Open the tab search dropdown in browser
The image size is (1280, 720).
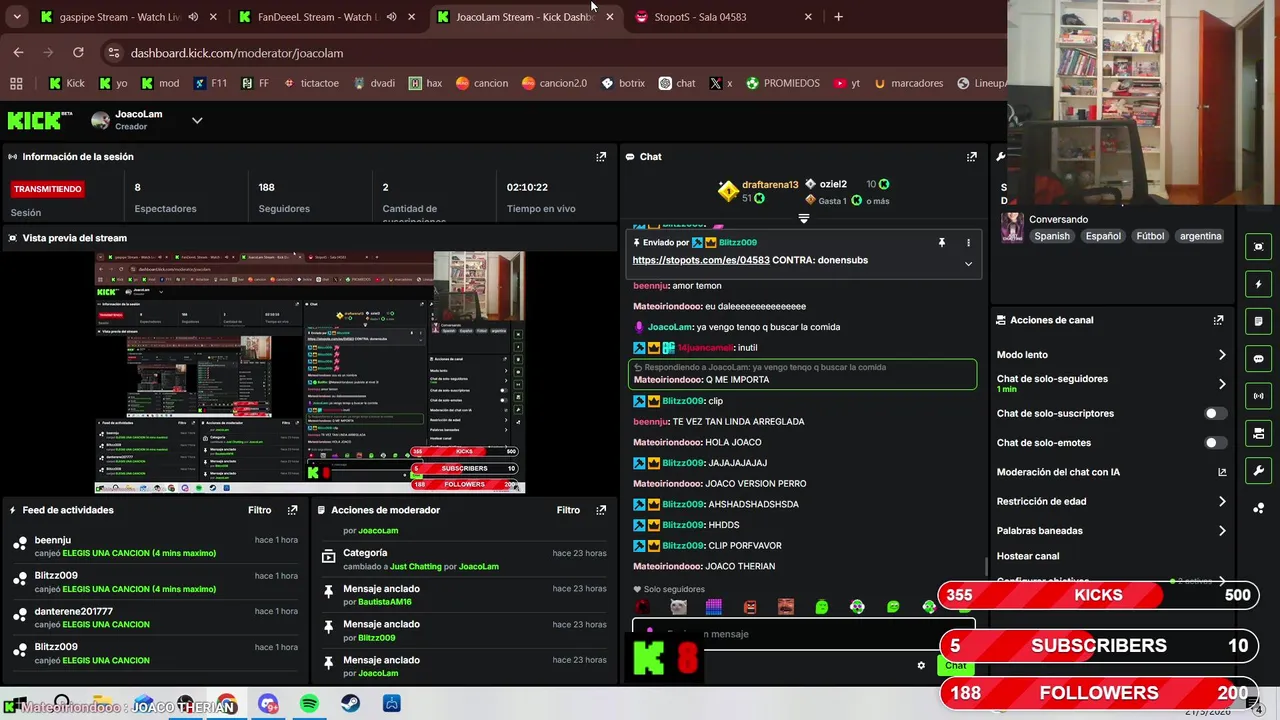pyautogui.click(x=18, y=17)
